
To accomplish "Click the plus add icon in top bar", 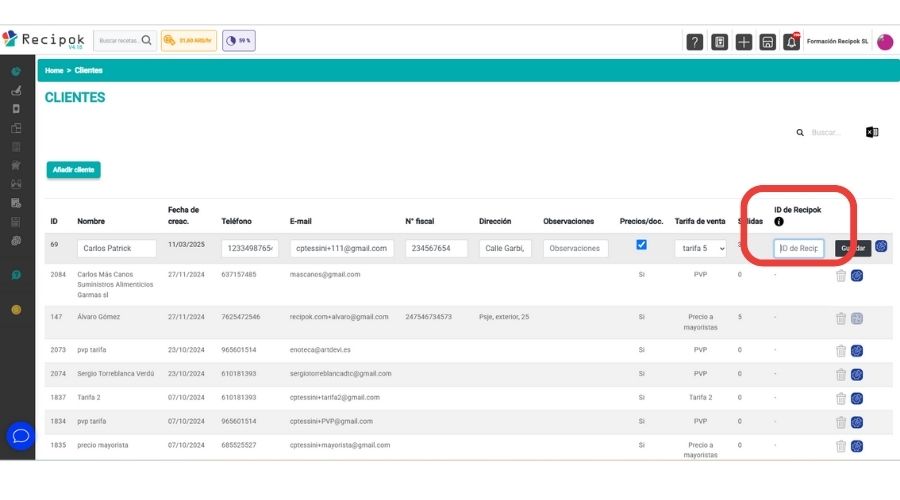I will point(743,41).
